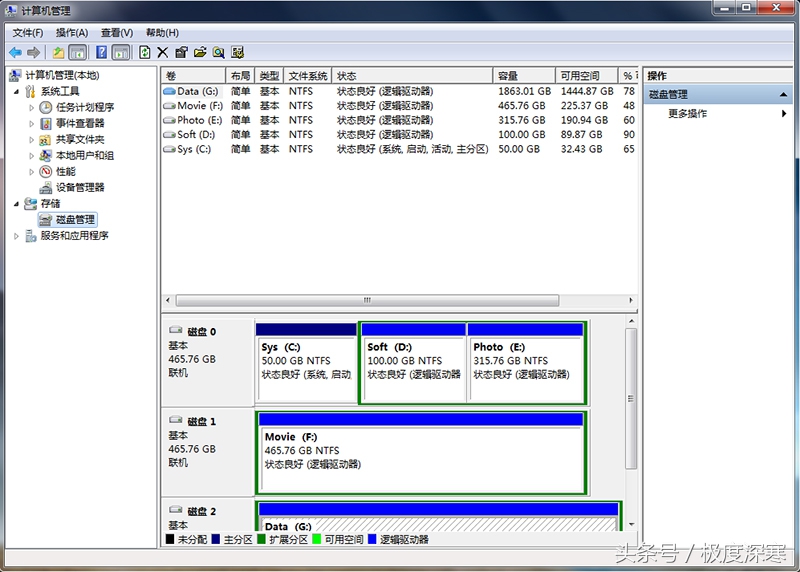800x572 pixels.
Task: Toggle the Show/Hide action pane button
Action: [x=121, y=52]
